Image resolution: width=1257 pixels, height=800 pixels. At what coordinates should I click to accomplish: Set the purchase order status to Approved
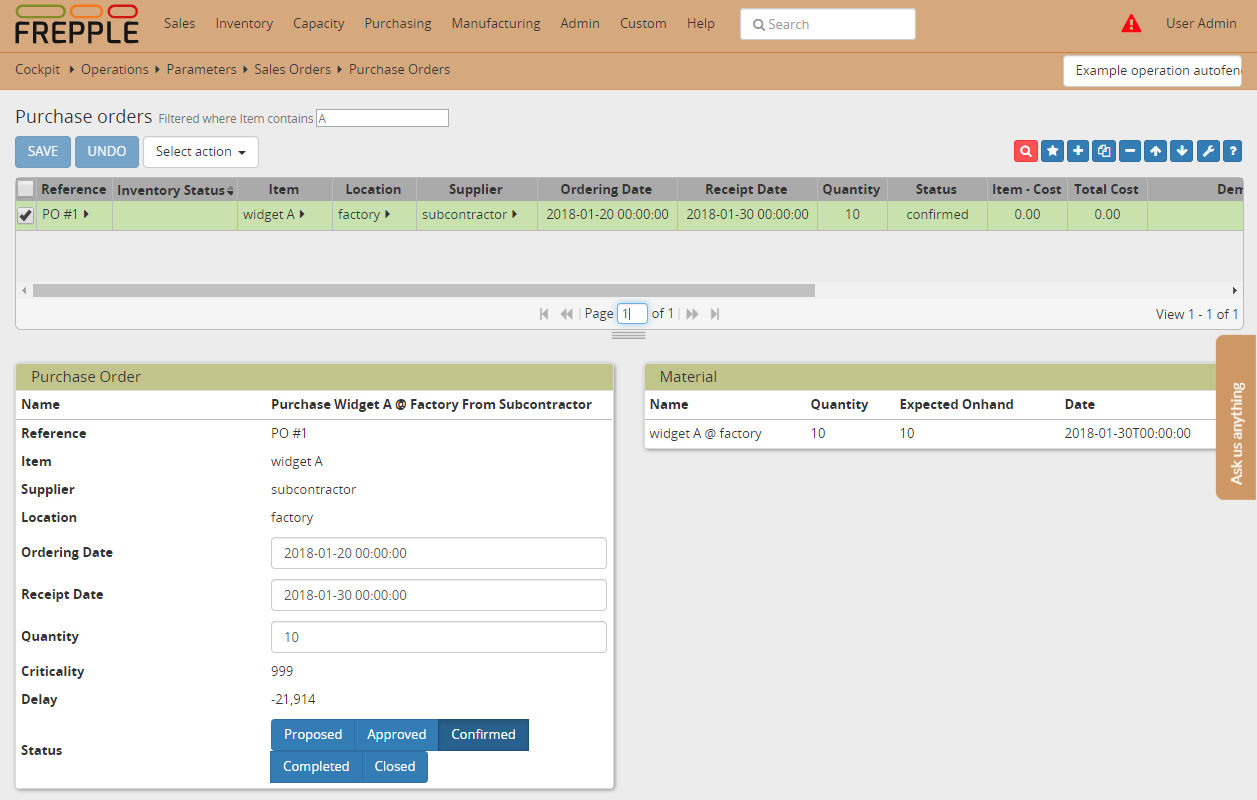pyautogui.click(x=396, y=734)
